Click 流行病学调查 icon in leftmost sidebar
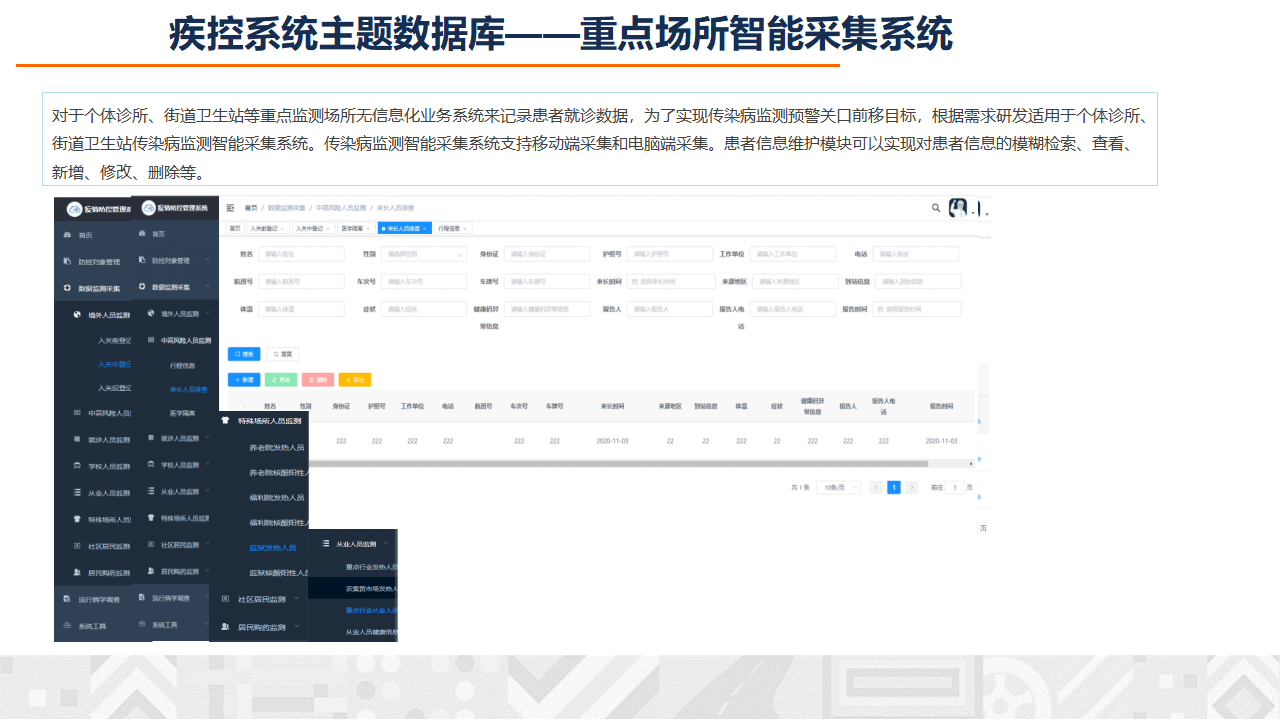 (x=67, y=599)
